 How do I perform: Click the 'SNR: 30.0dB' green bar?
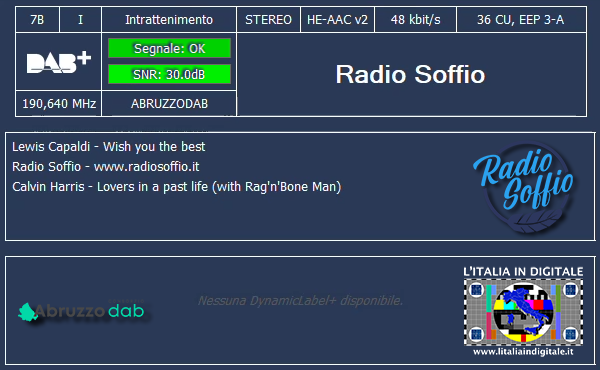click(x=169, y=74)
